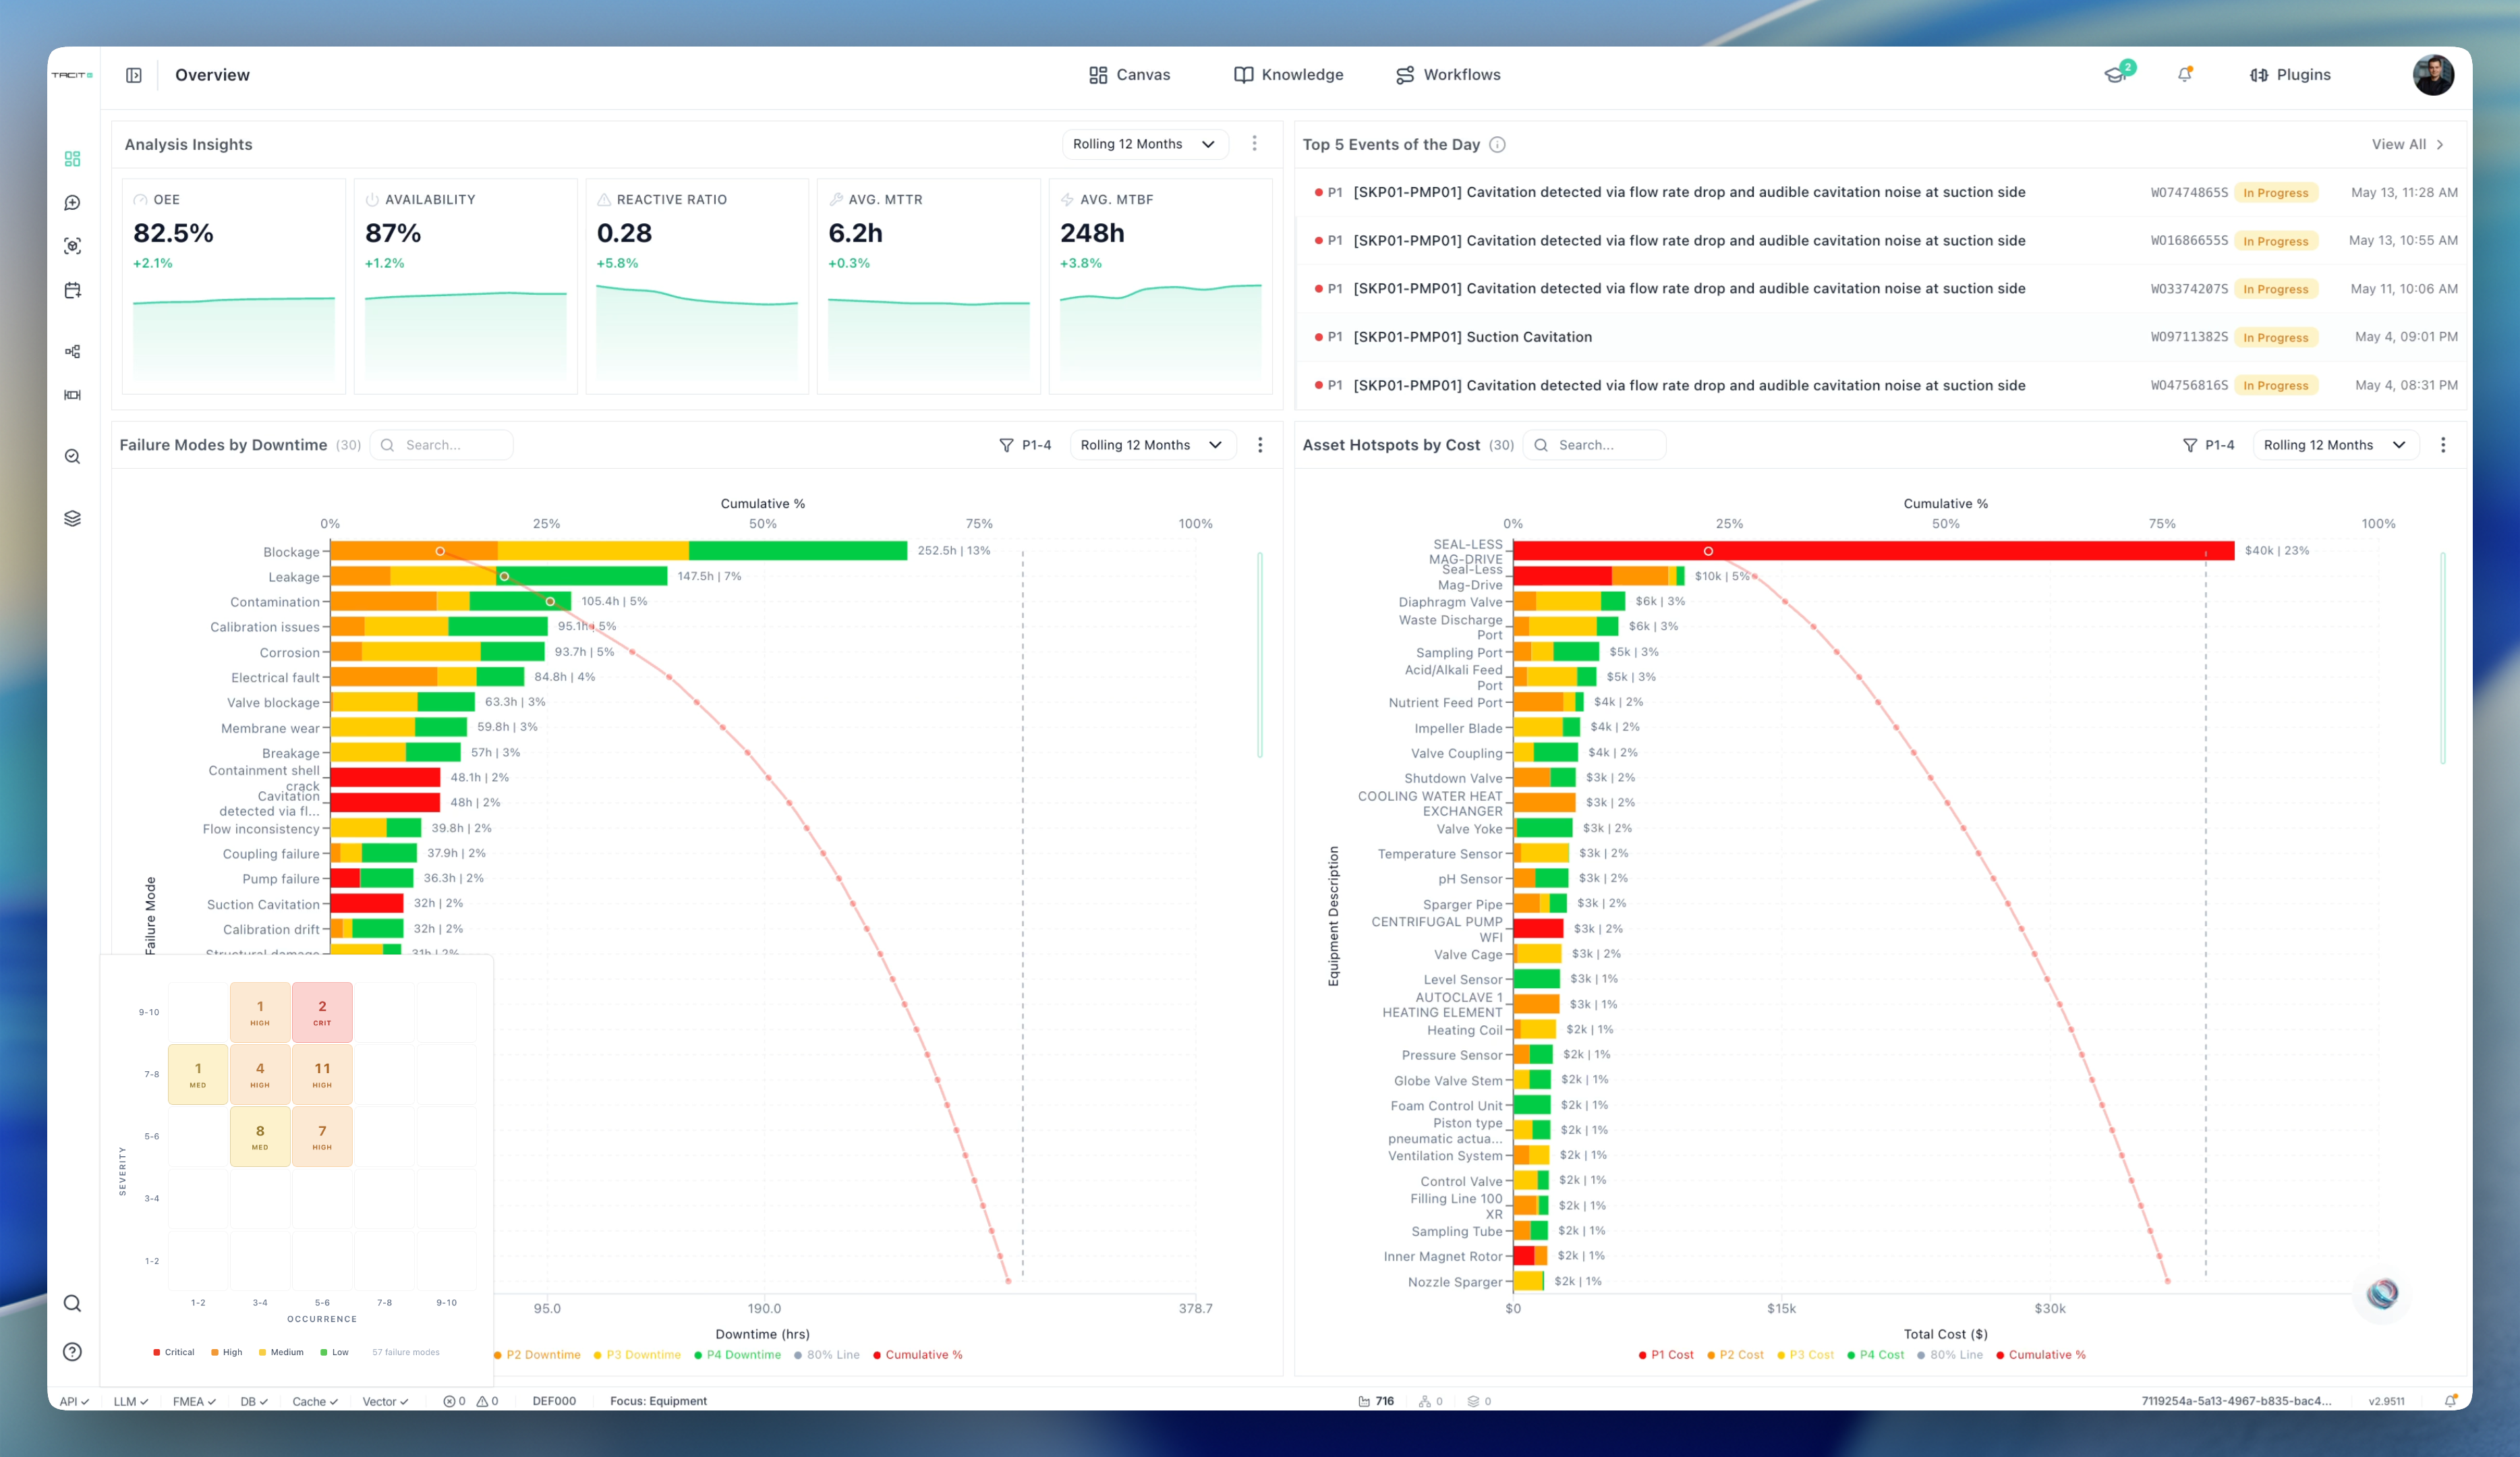Expand the Vector status dropdown
The height and width of the screenshot is (1457, 2520).
[385, 1401]
